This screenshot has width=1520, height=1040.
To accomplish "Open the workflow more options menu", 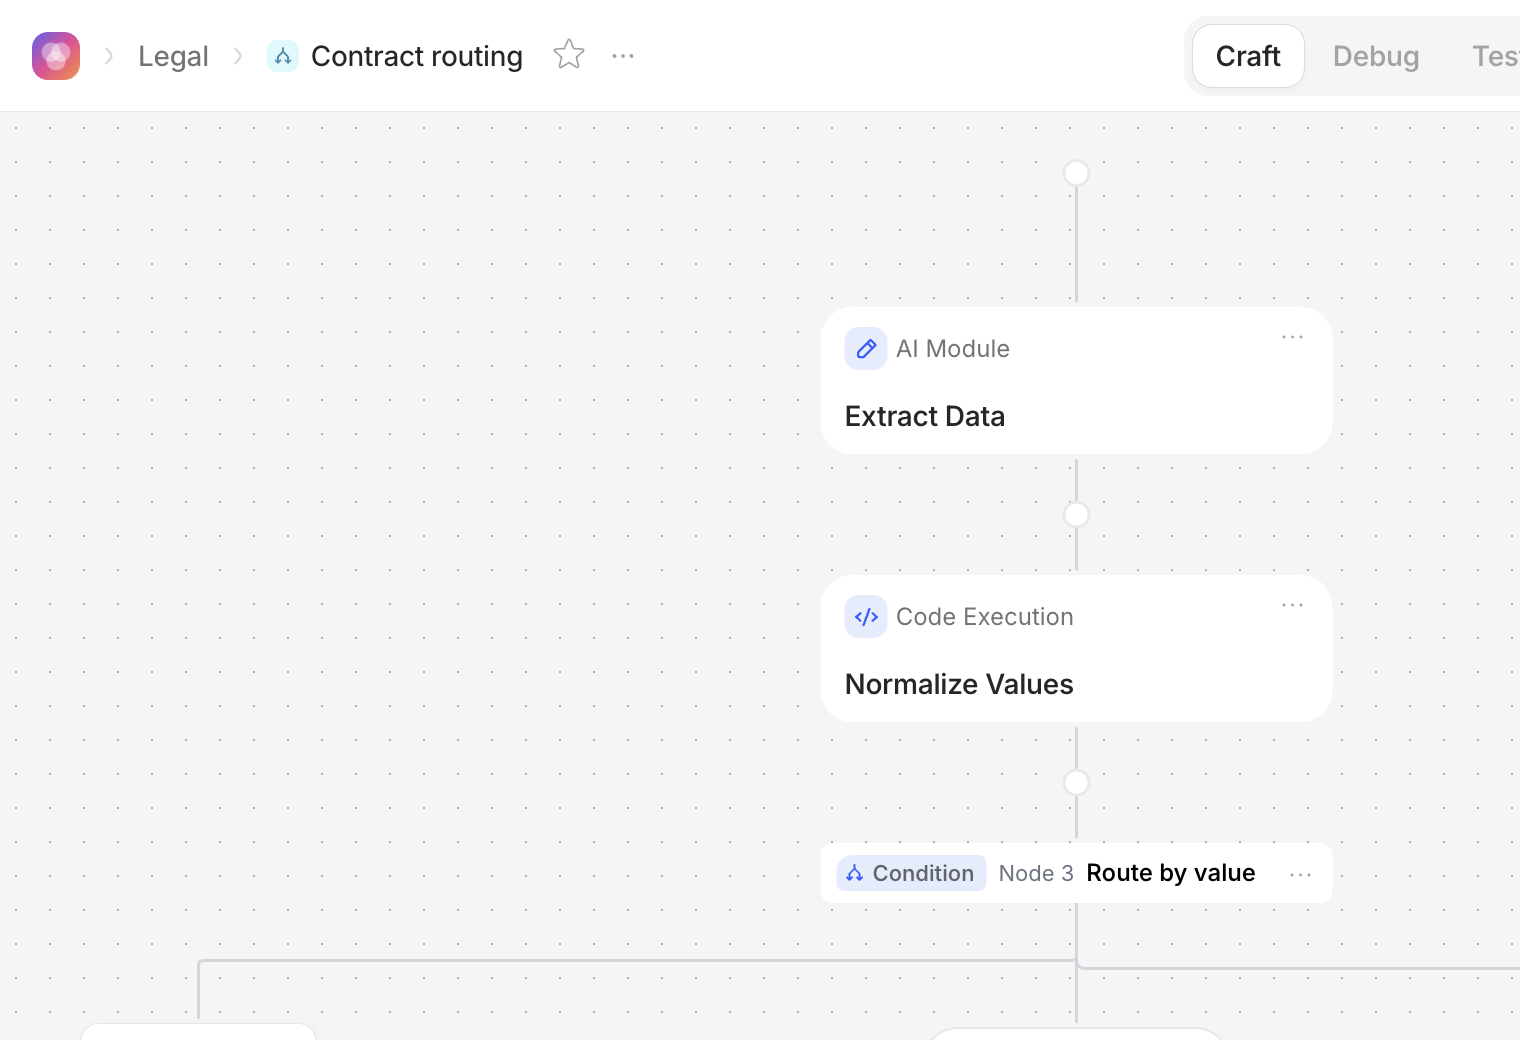I will [623, 56].
